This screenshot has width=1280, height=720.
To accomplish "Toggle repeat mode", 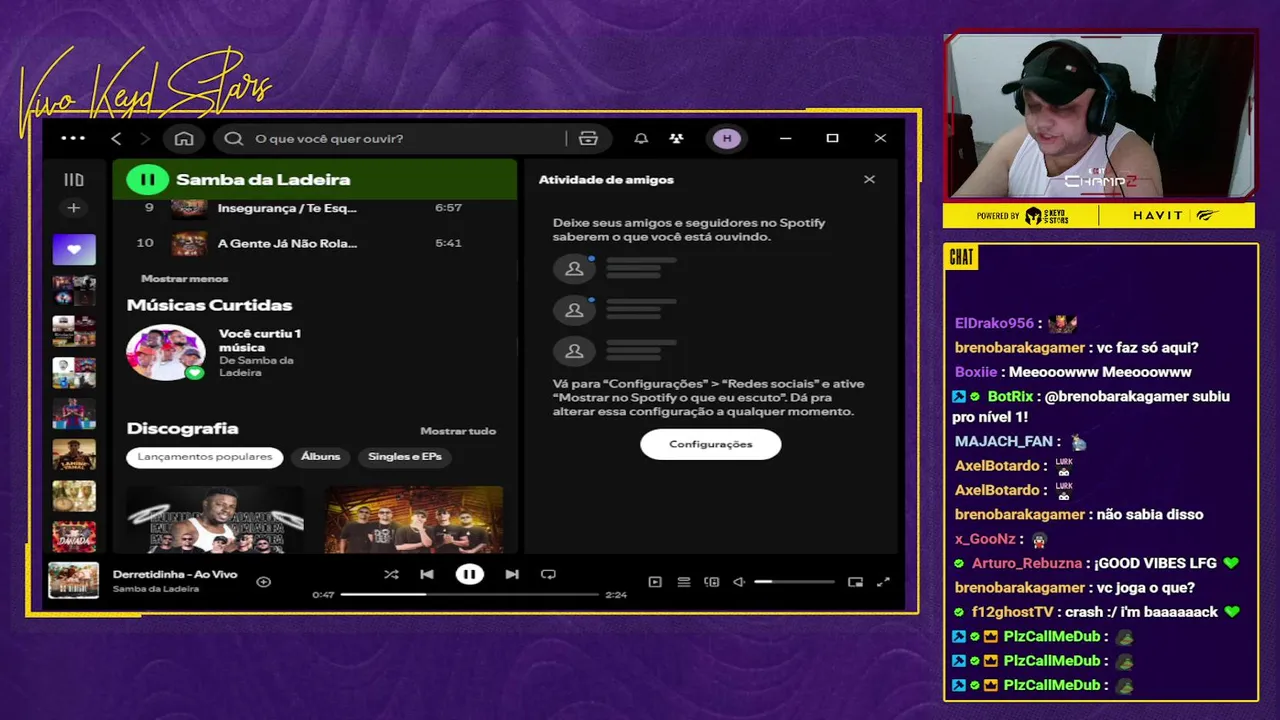I will [548, 574].
